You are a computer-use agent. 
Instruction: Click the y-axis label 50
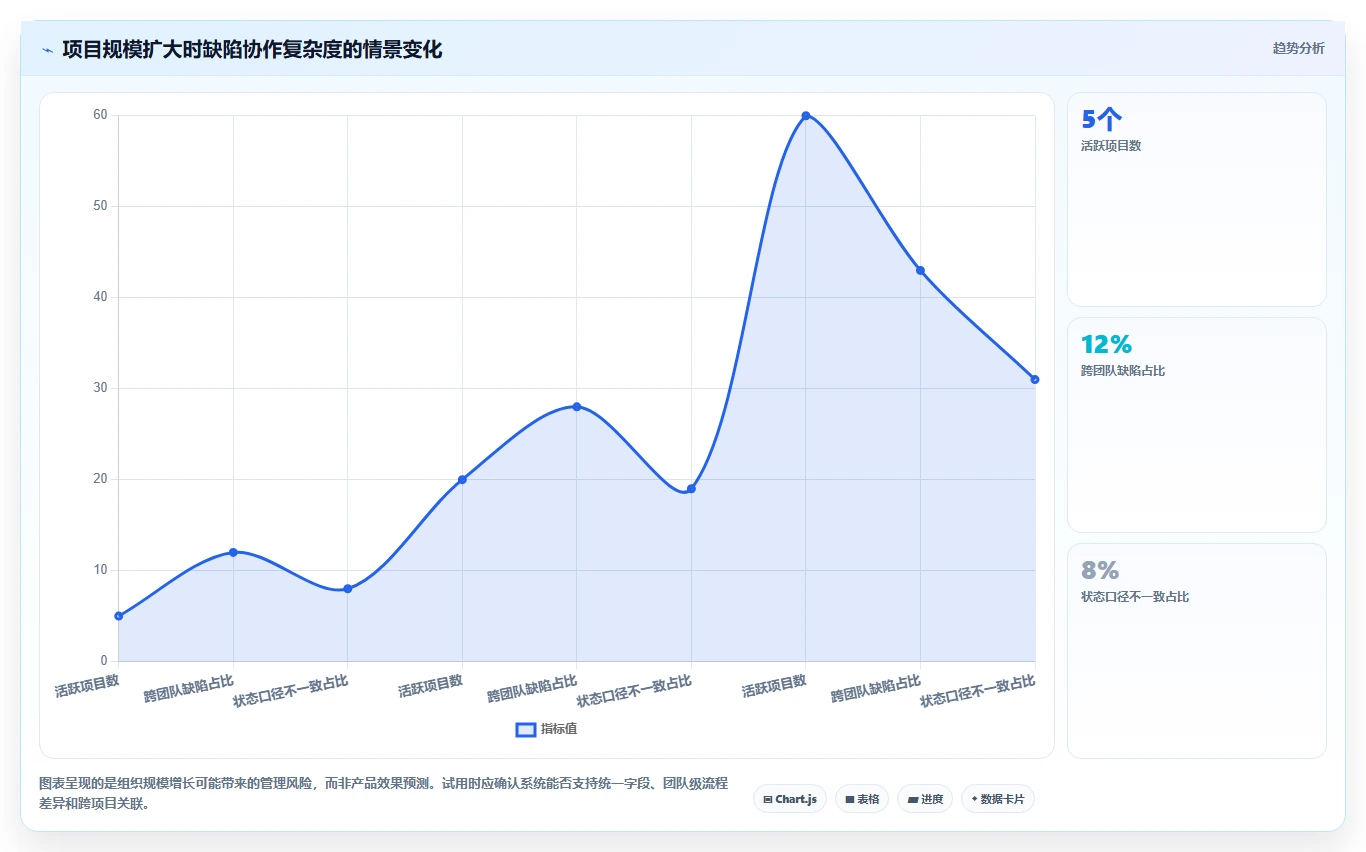101,206
